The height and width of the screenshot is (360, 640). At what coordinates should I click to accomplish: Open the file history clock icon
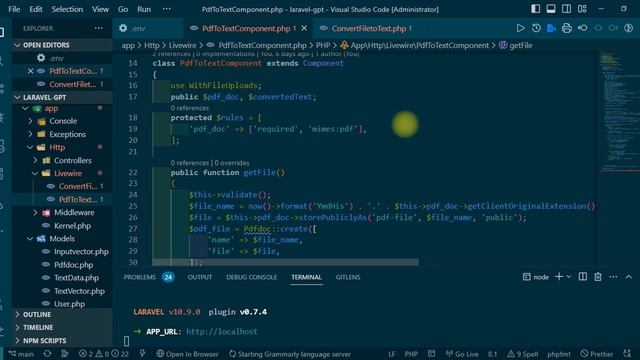536,28
